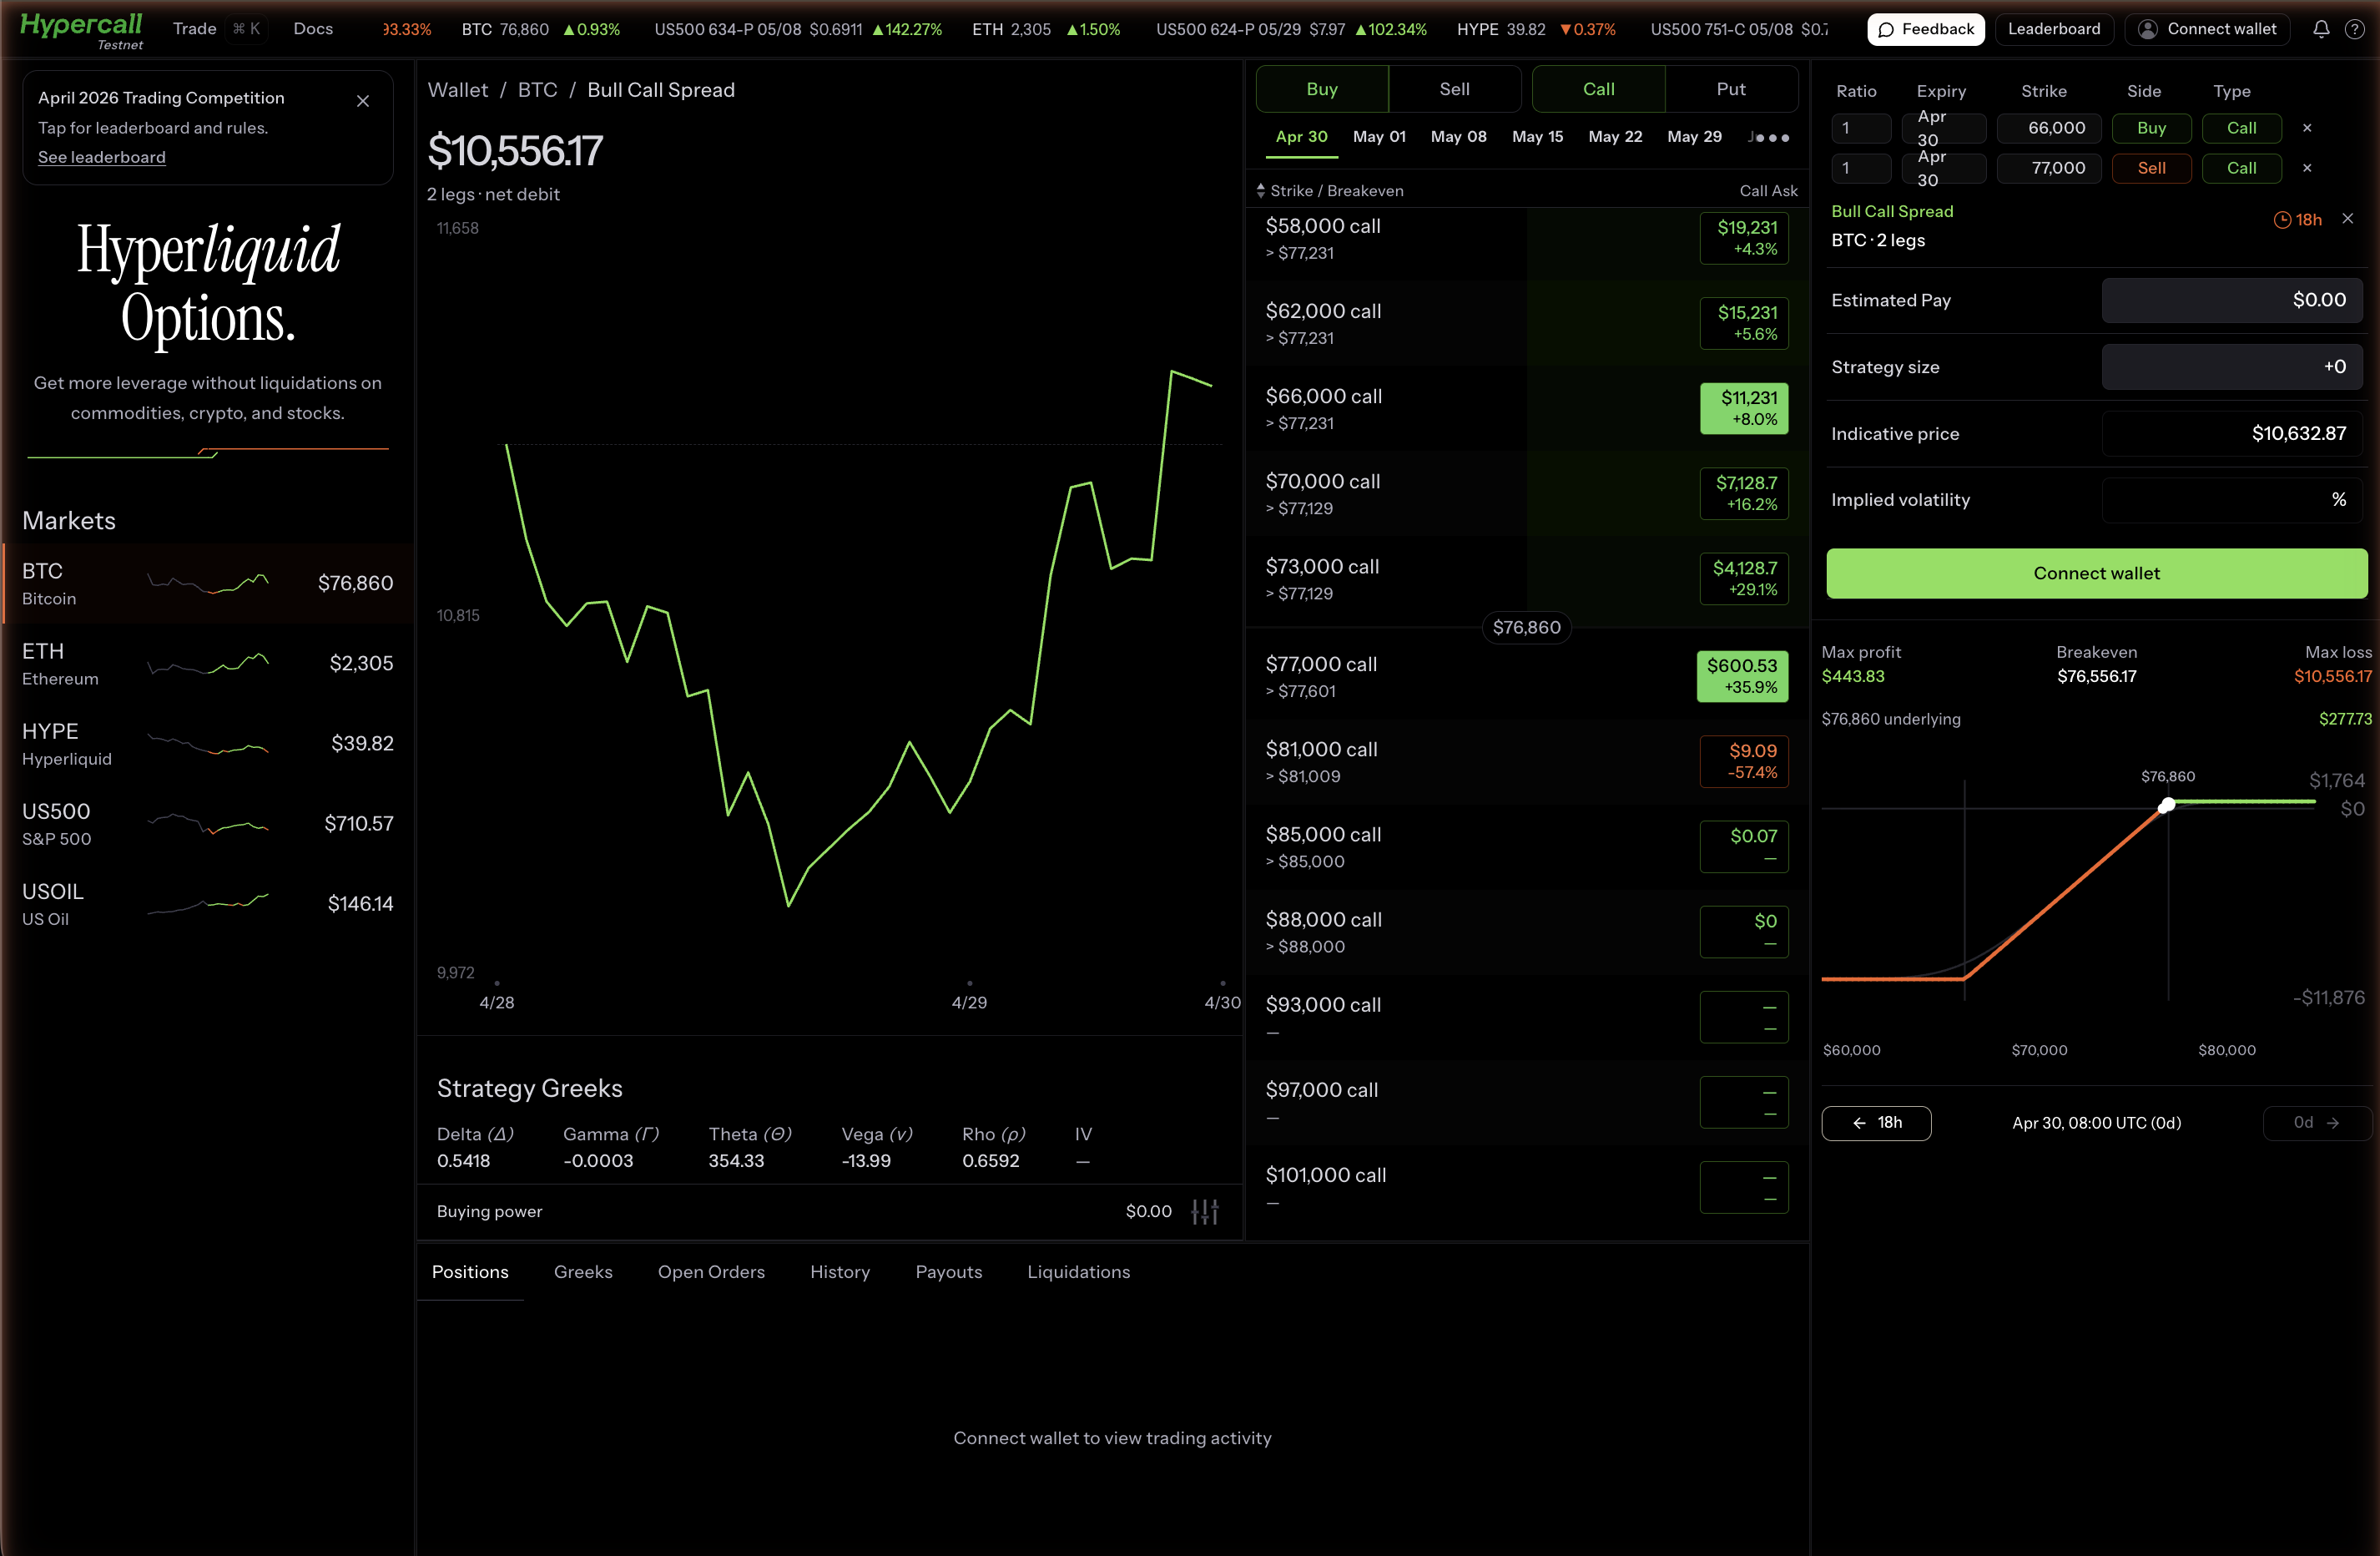Open the help question-mark icon

[2357, 29]
